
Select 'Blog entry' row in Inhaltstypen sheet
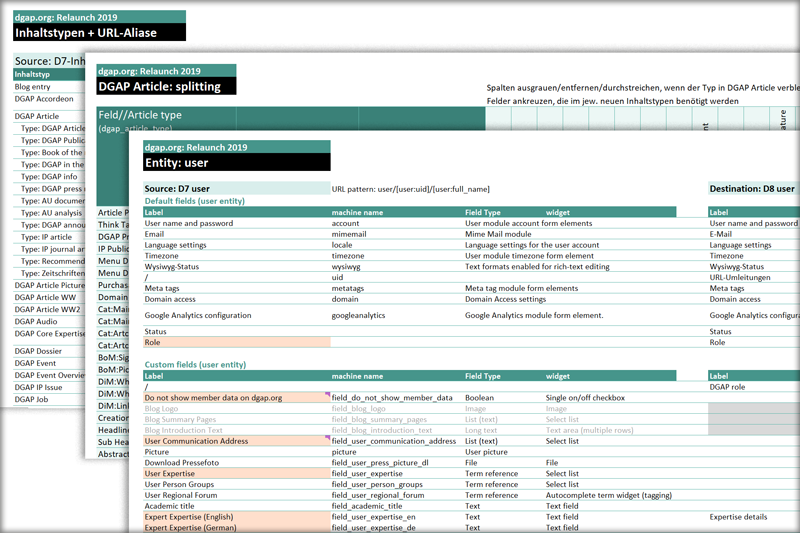coord(33,87)
